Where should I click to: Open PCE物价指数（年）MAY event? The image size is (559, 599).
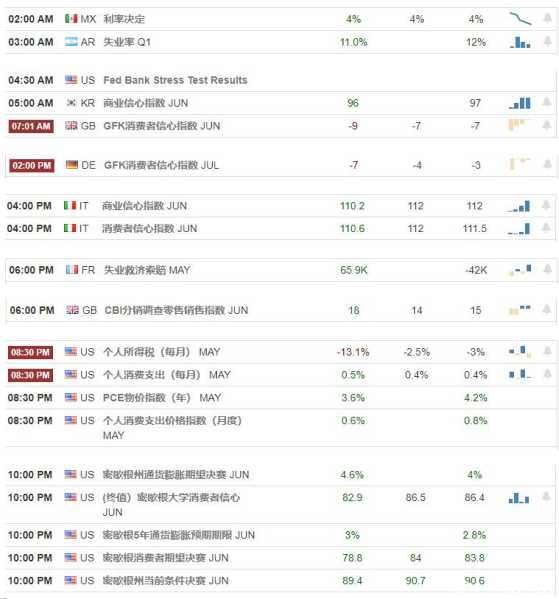click(162, 398)
